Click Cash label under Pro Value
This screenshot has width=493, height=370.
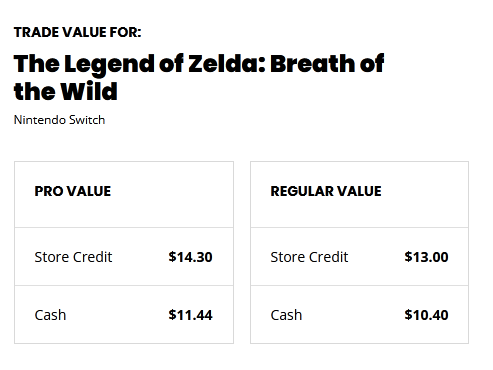(50, 315)
